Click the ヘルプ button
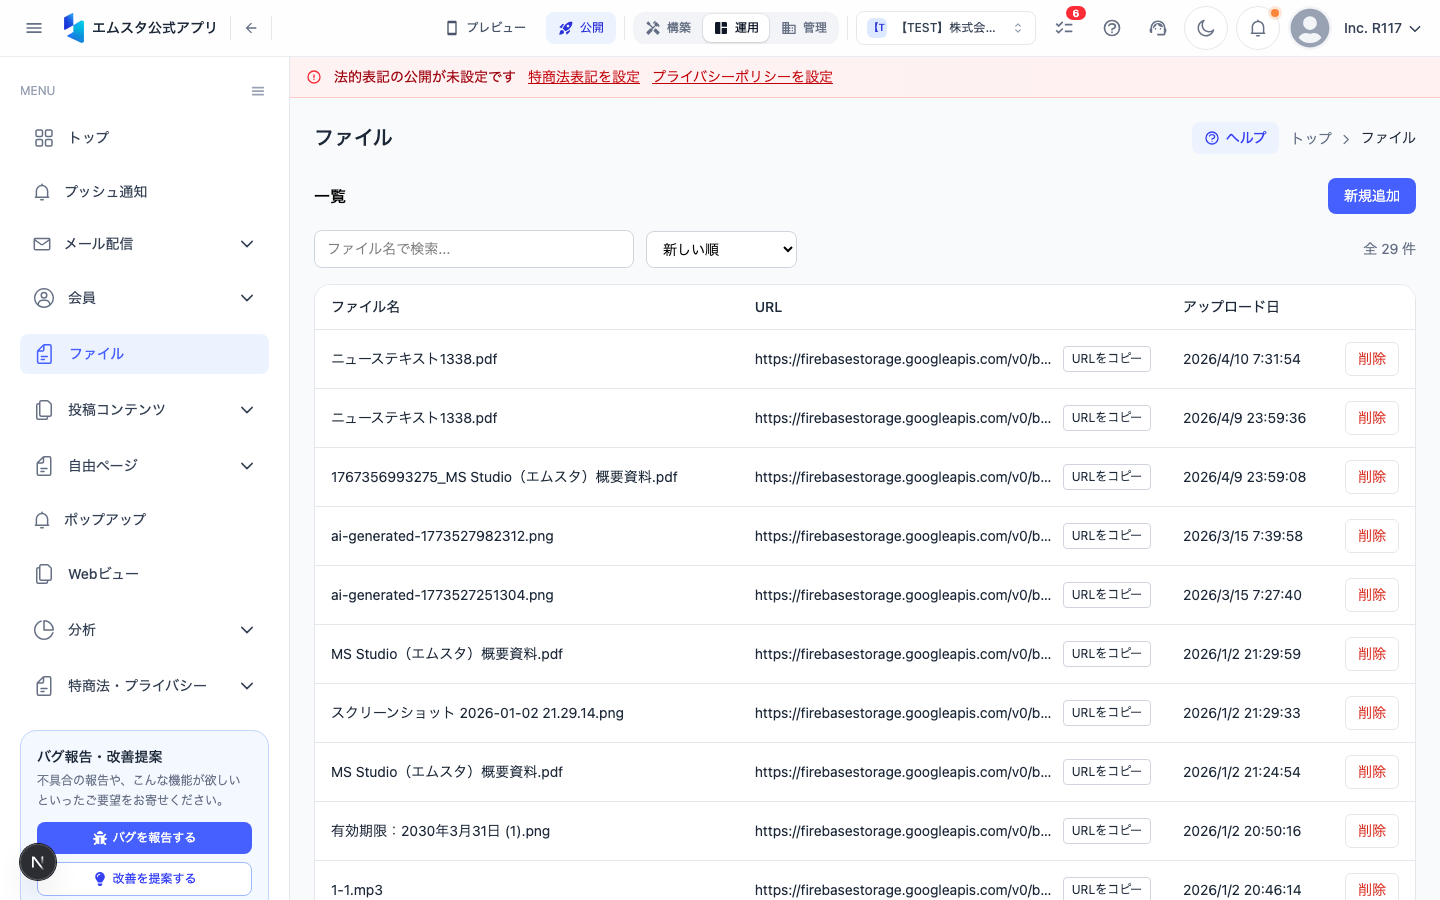This screenshot has width=1440, height=900. 1235,138
